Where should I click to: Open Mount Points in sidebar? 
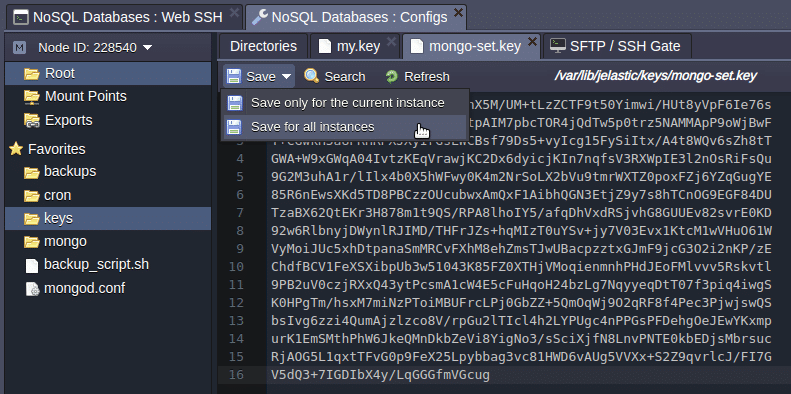(x=86, y=96)
